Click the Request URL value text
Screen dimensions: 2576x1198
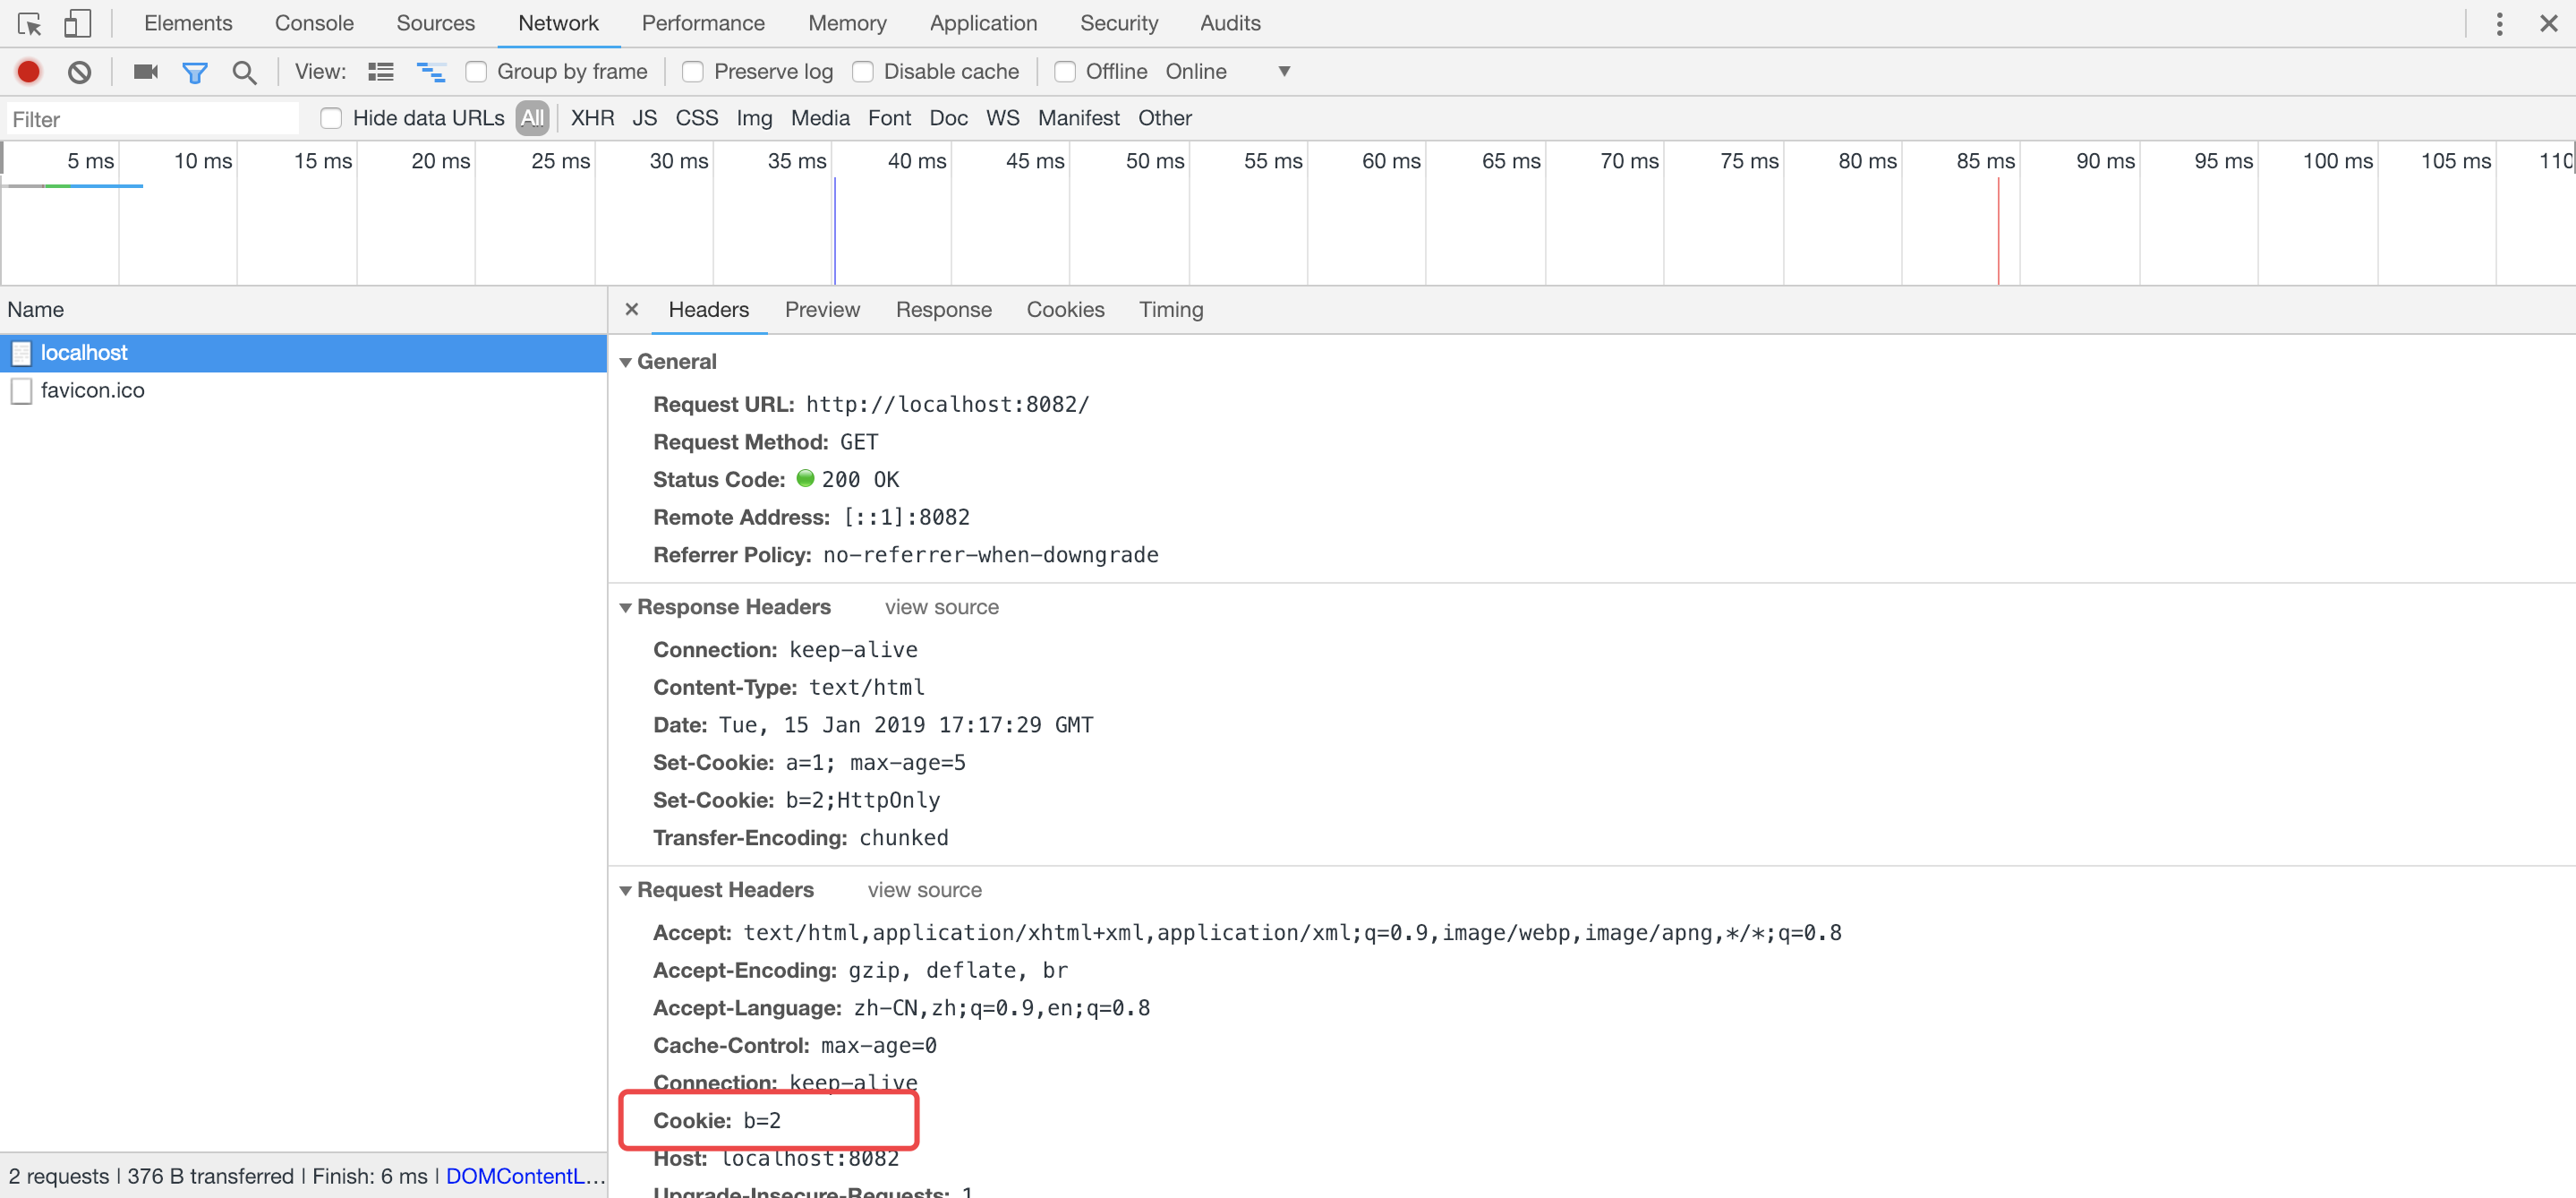(948, 405)
